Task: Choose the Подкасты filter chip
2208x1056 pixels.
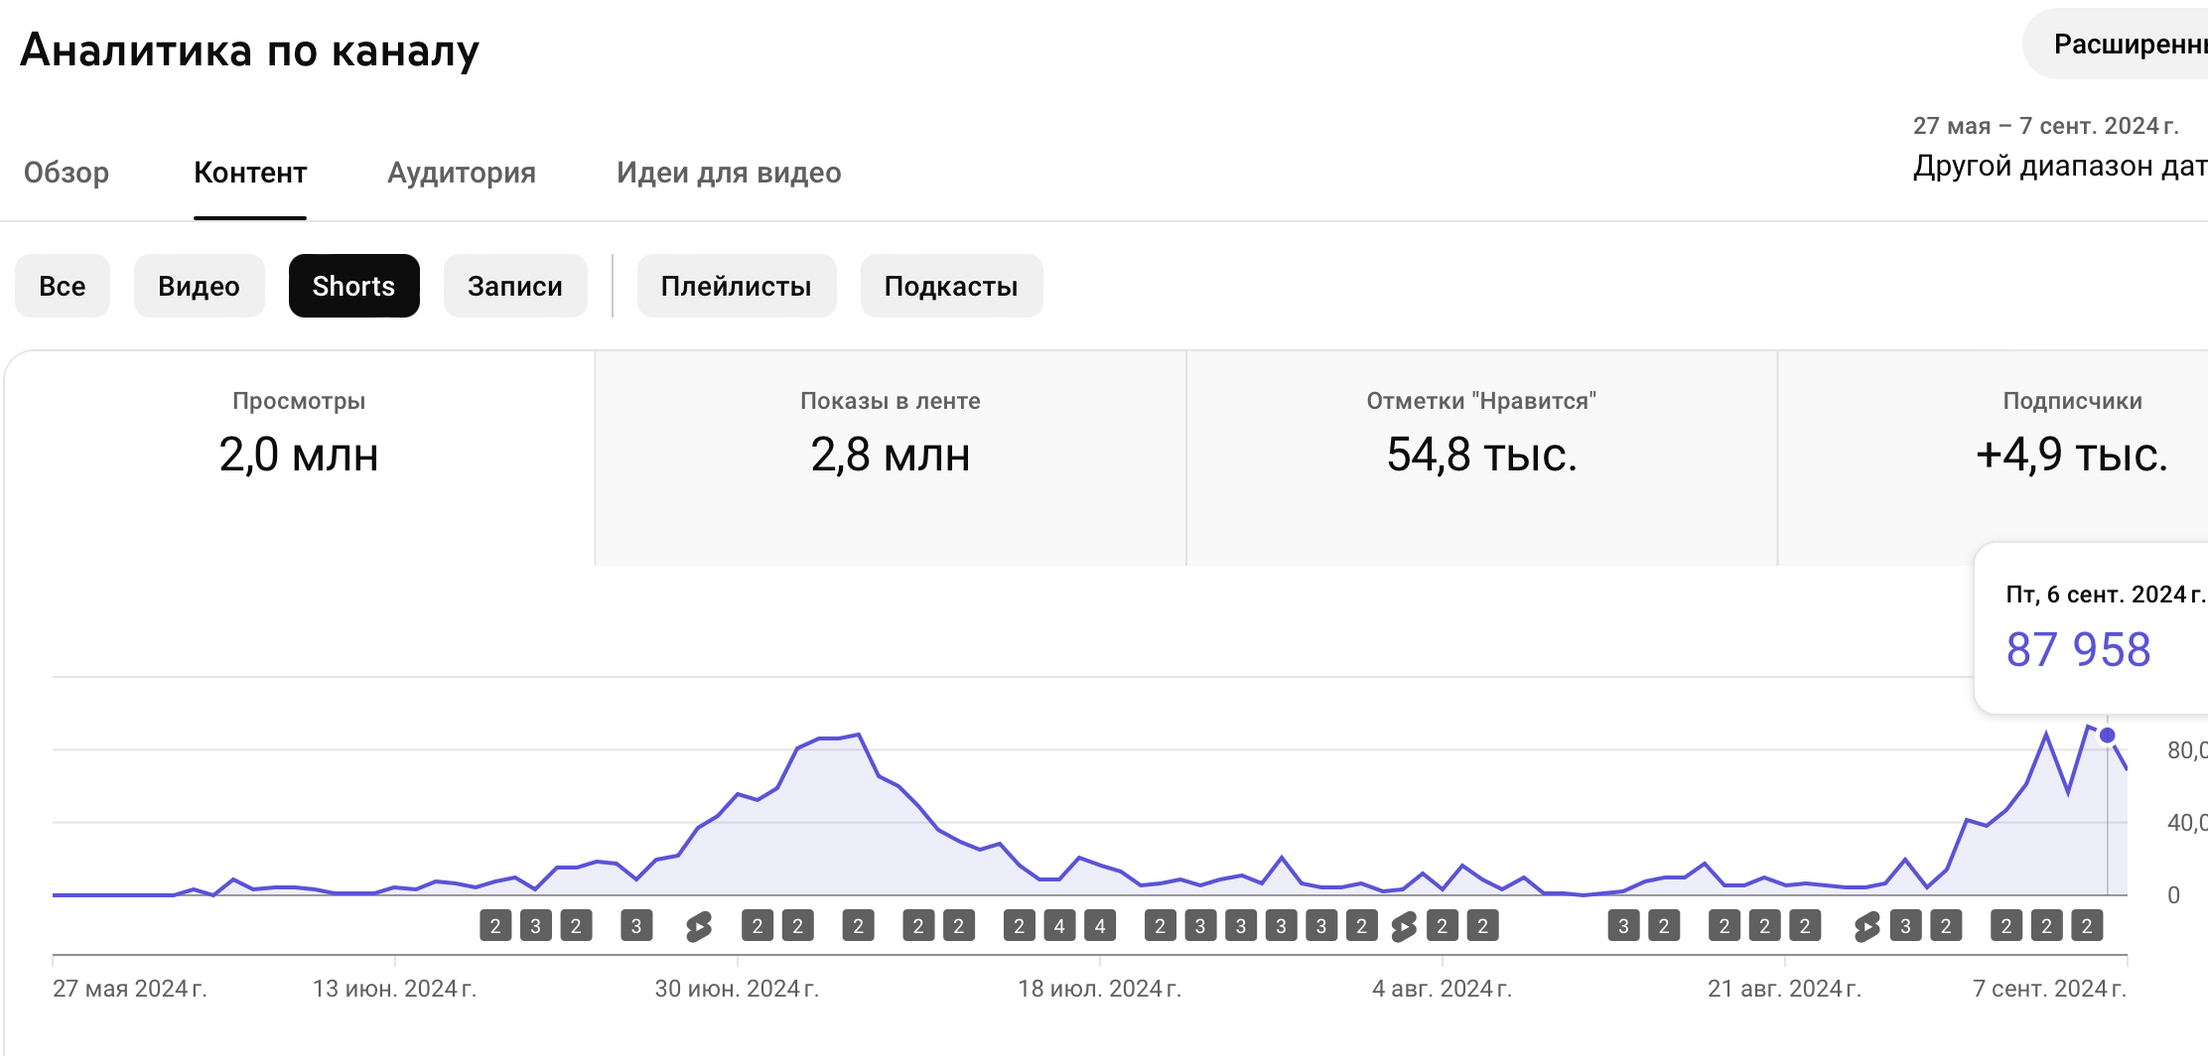Action: pyautogui.click(x=951, y=286)
